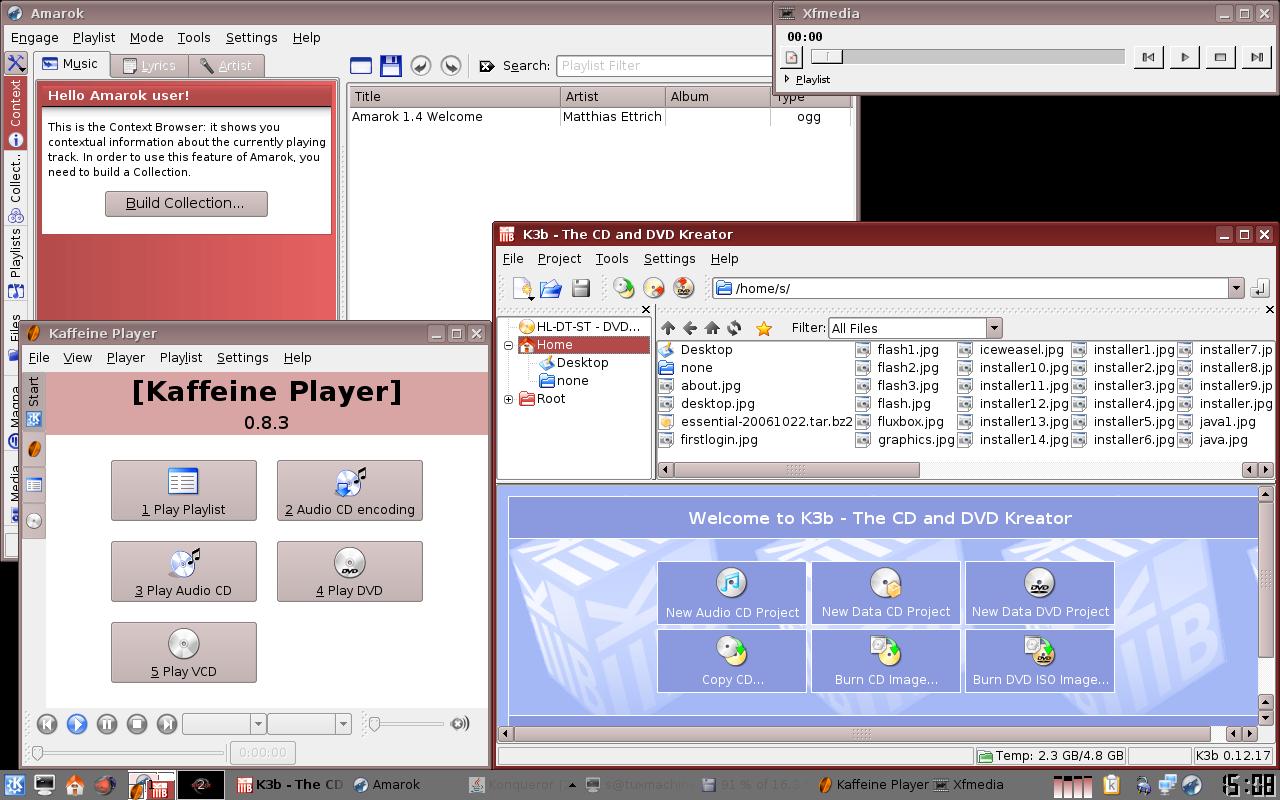
Task: Click Burn CD Image... in K3b
Action: click(x=886, y=661)
